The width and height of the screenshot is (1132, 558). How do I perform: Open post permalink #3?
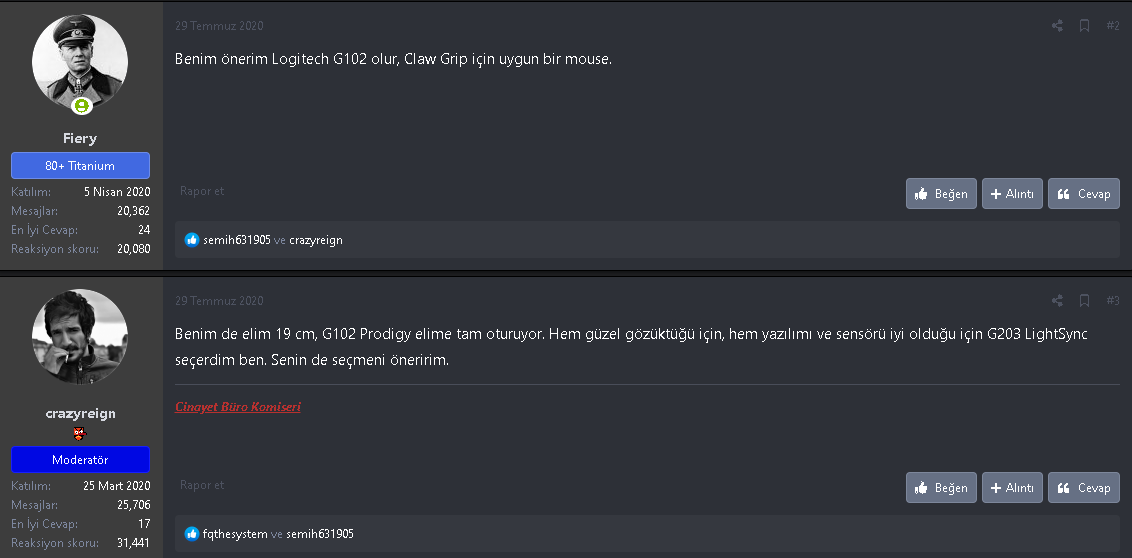(x=1113, y=301)
